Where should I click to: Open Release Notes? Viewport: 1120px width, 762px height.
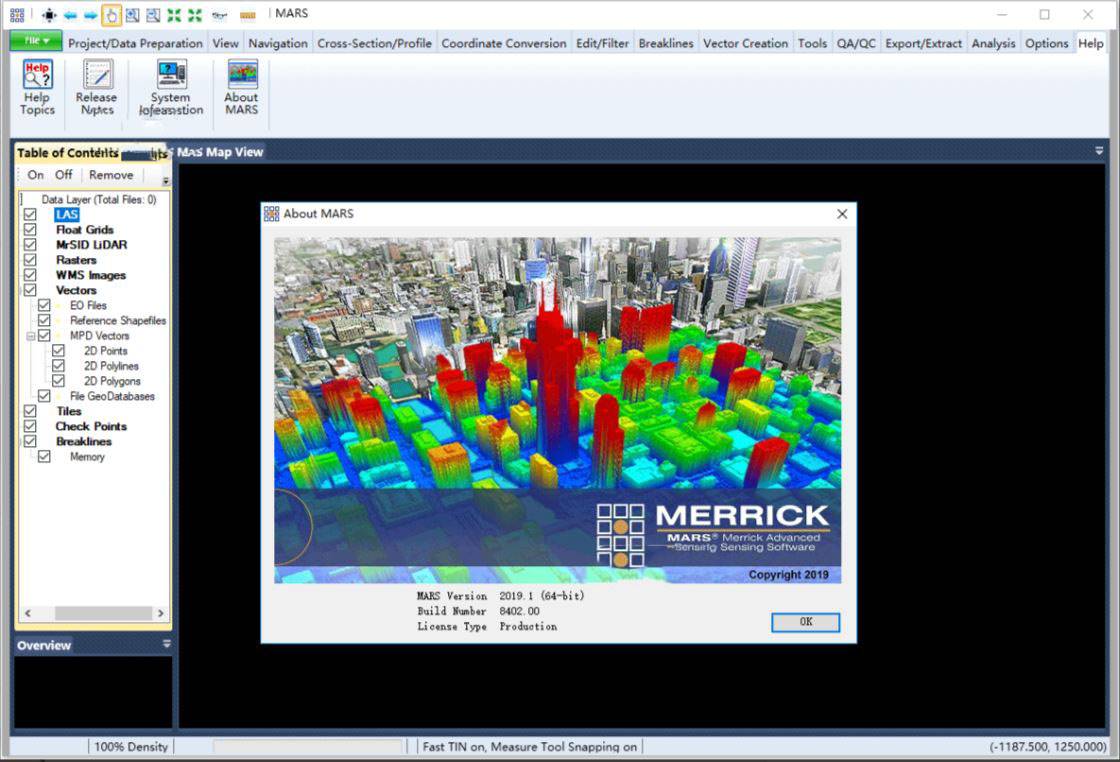point(96,87)
